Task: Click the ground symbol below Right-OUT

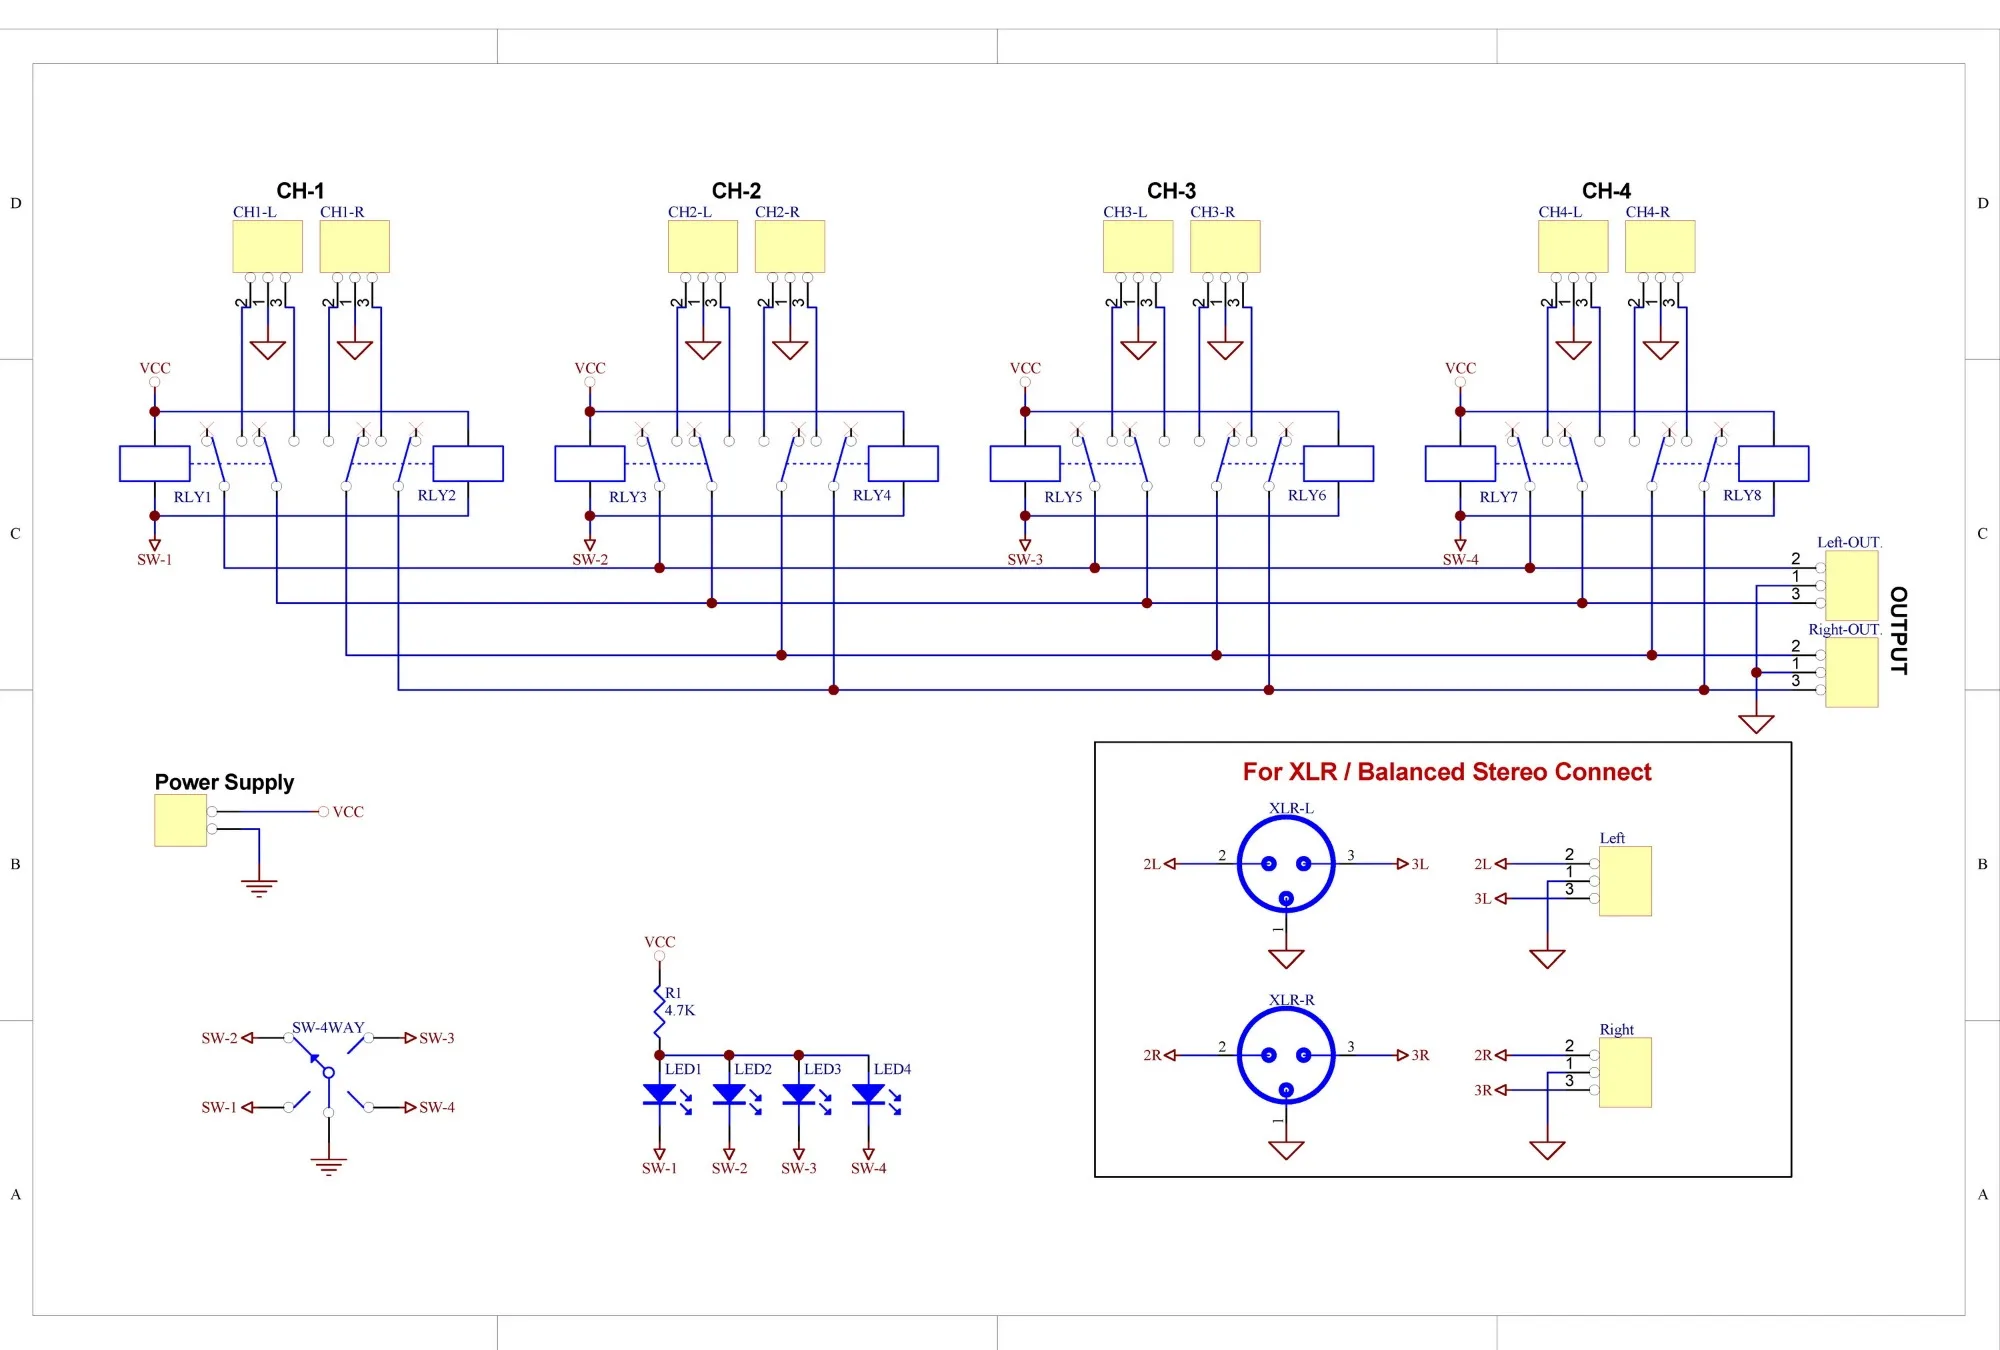Action: tap(1756, 723)
